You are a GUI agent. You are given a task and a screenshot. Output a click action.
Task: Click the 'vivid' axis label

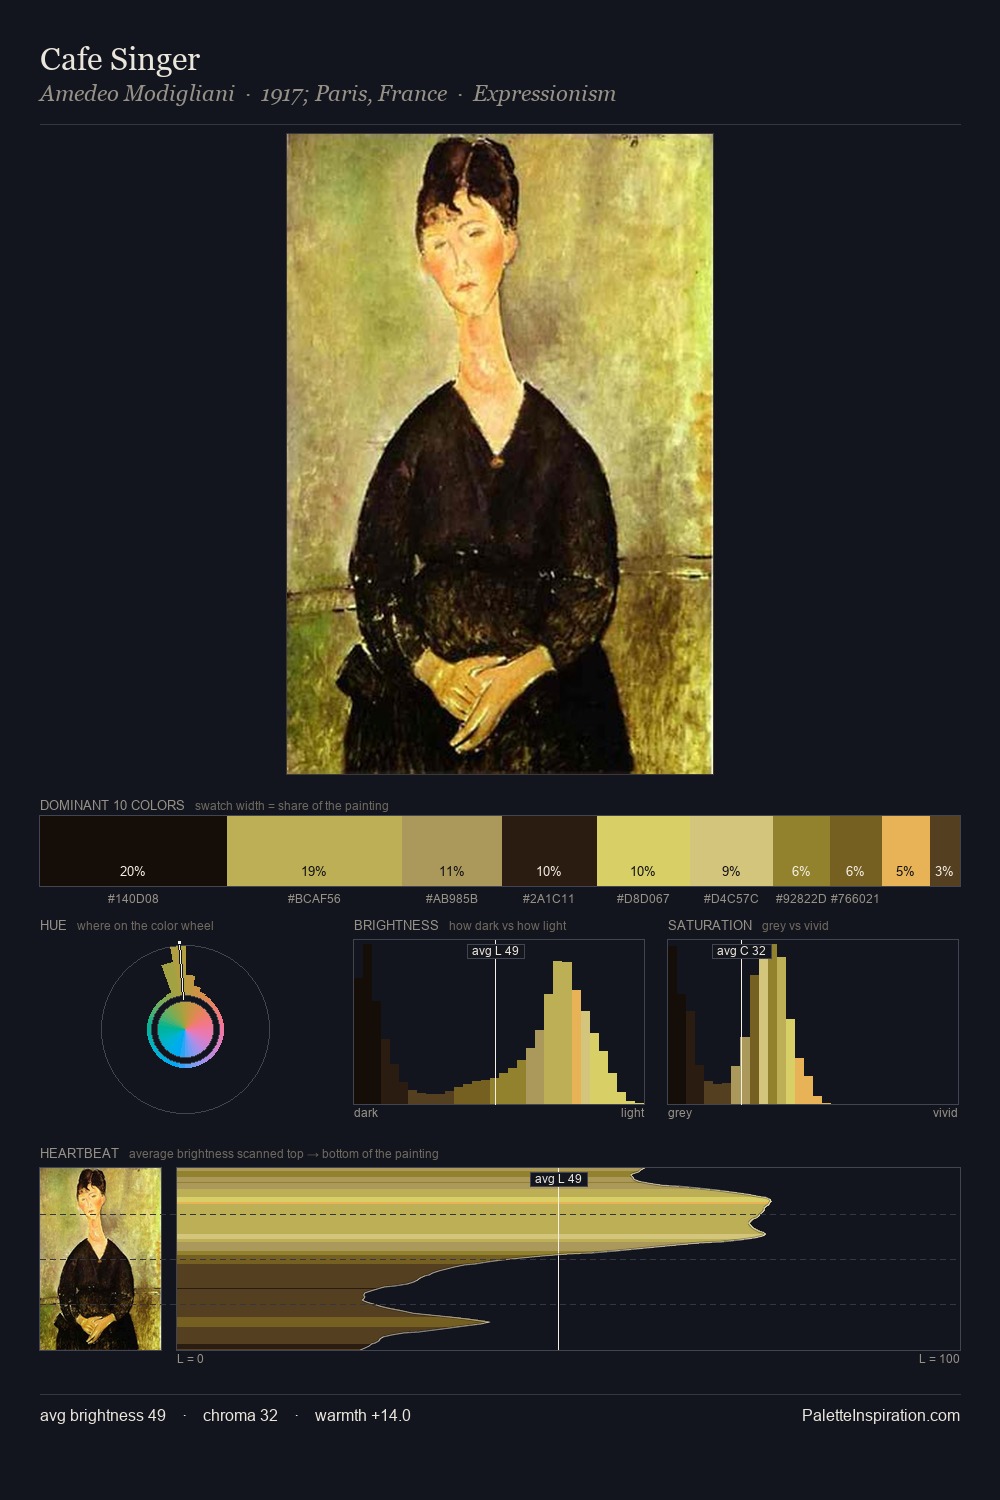pos(945,1113)
